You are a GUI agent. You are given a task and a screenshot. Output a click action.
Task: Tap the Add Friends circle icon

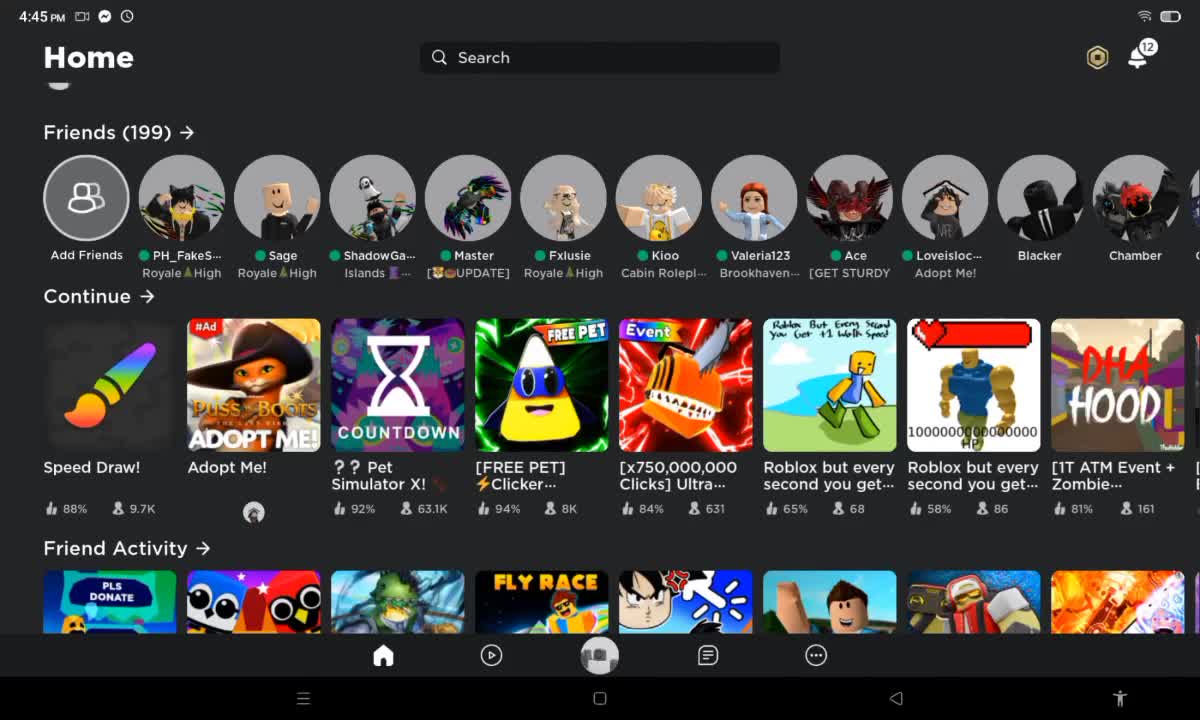(x=86, y=198)
